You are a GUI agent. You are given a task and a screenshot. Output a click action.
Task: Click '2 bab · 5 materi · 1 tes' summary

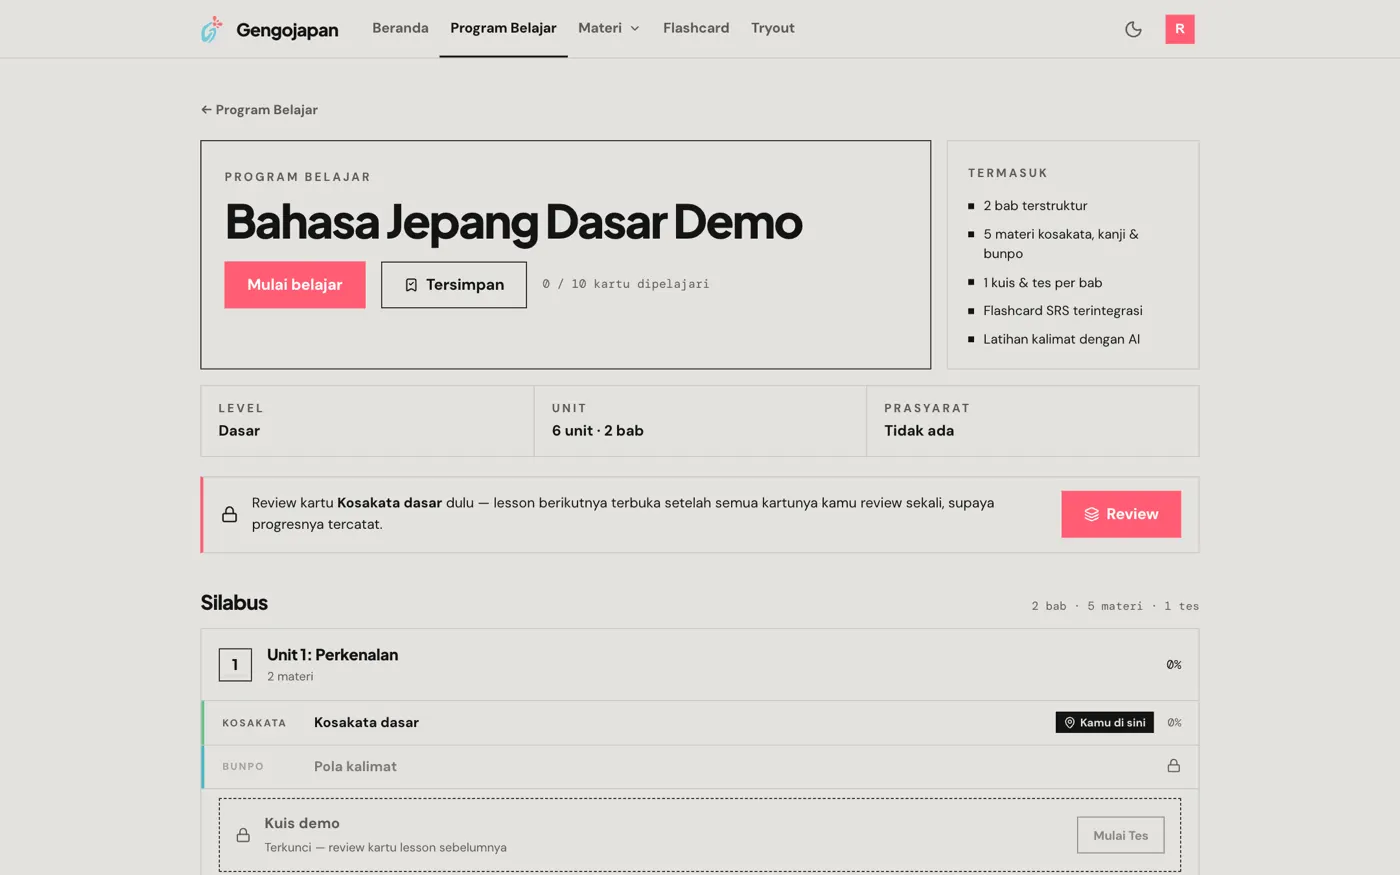coord(1115,606)
